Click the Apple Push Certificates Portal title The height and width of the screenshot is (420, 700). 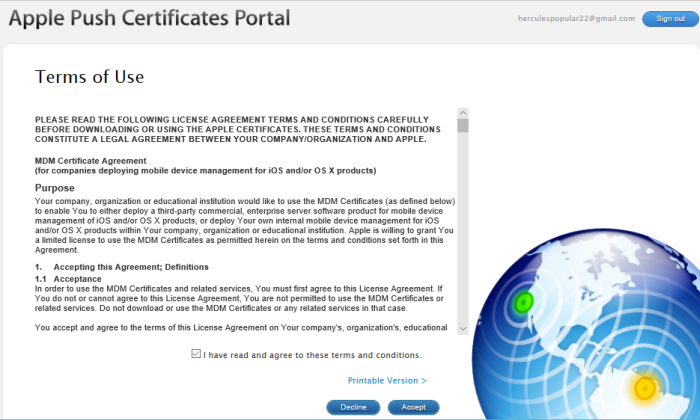tap(149, 18)
